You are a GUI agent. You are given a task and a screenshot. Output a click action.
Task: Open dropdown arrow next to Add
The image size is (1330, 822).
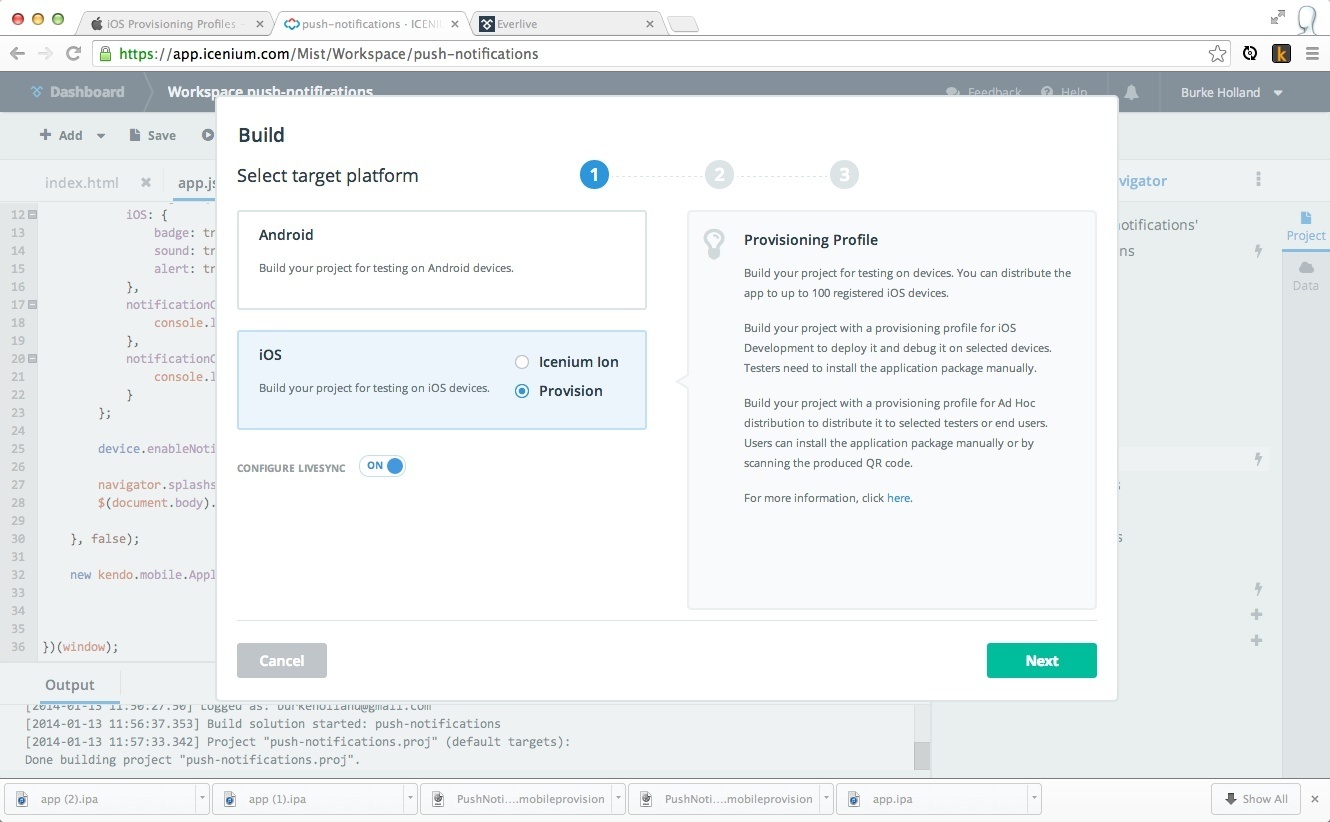(x=101, y=136)
